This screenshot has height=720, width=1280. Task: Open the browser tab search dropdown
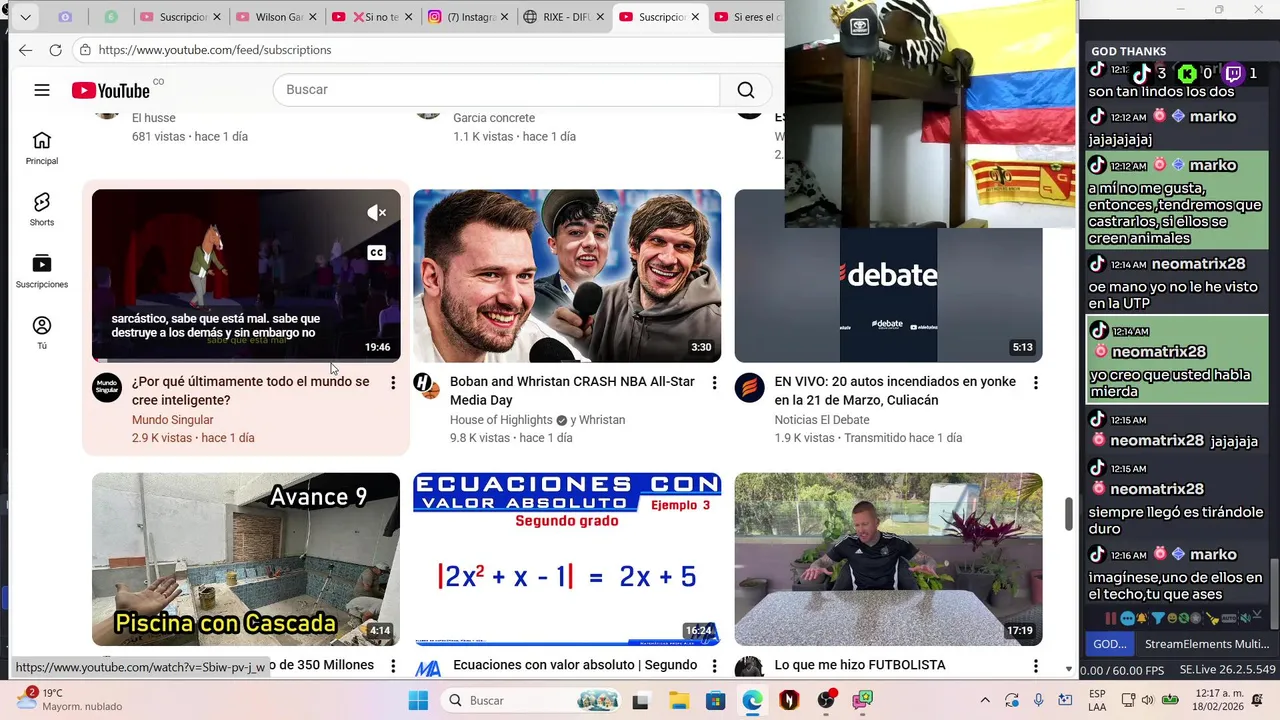[25, 17]
